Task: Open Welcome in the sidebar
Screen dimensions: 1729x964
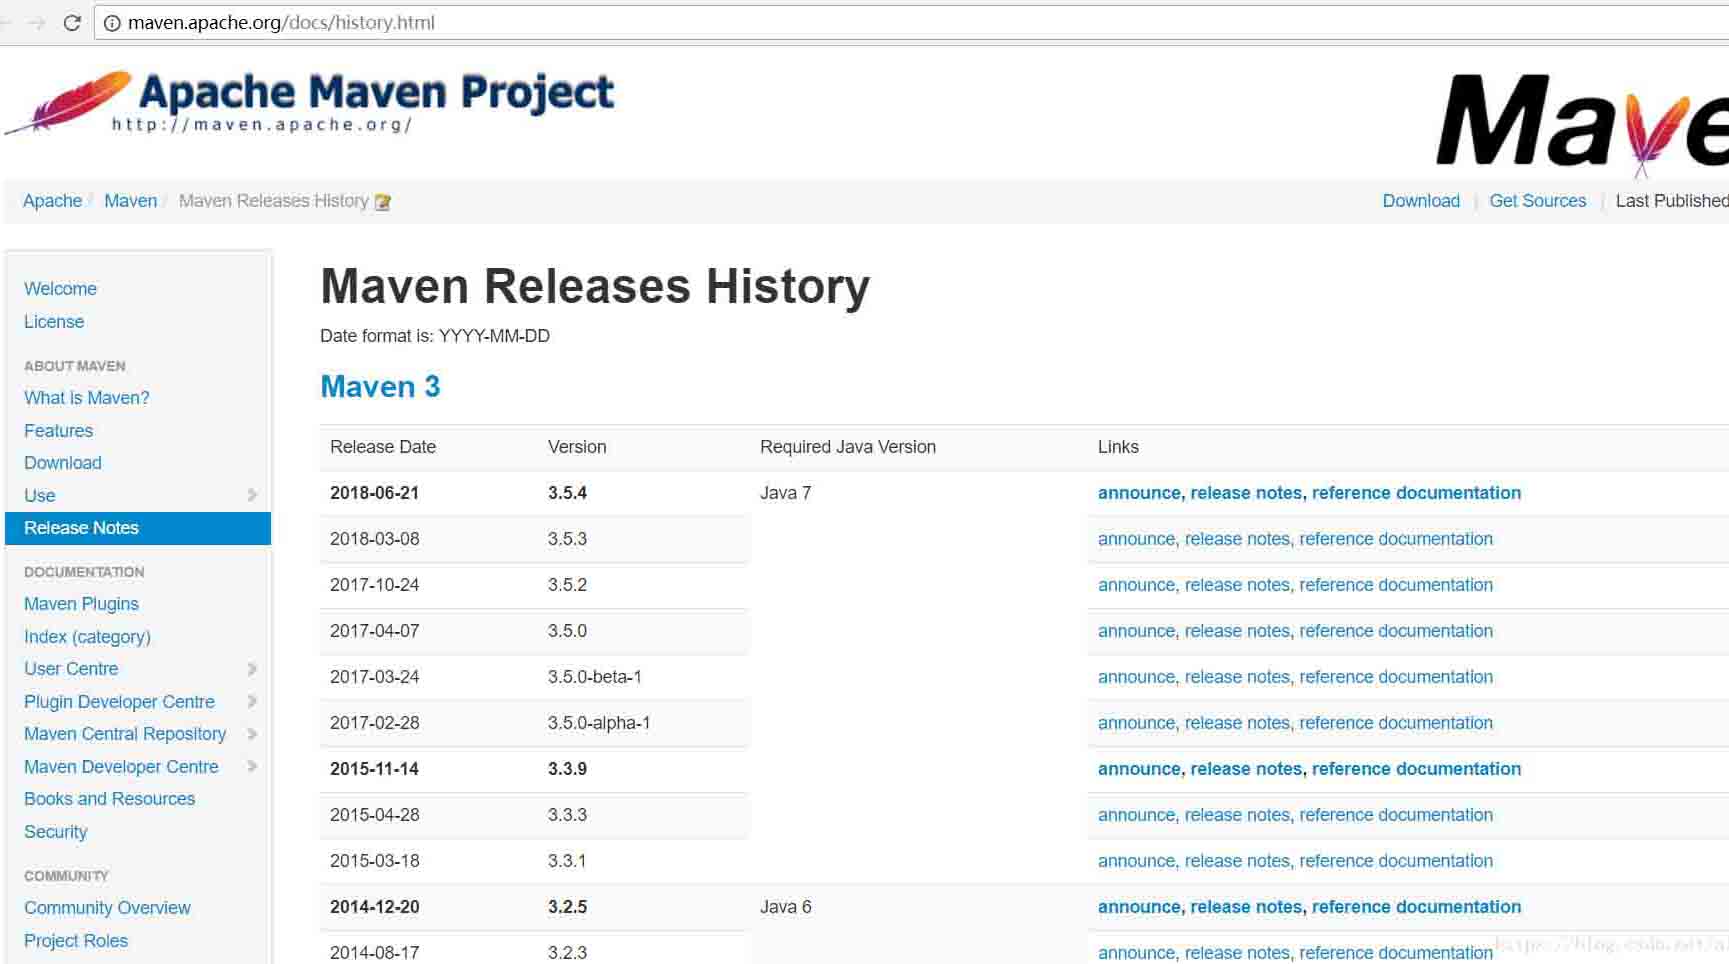Action: (60, 288)
